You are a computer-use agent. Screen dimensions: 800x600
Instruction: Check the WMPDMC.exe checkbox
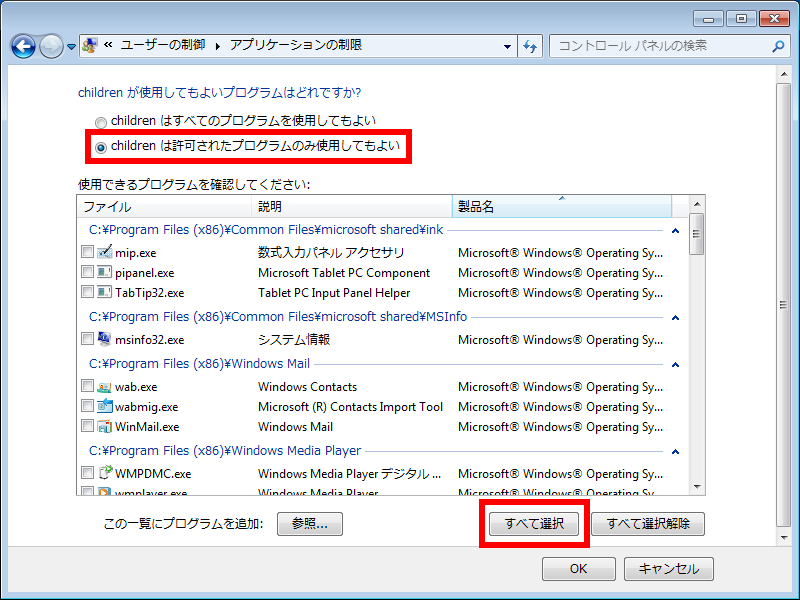pos(87,472)
